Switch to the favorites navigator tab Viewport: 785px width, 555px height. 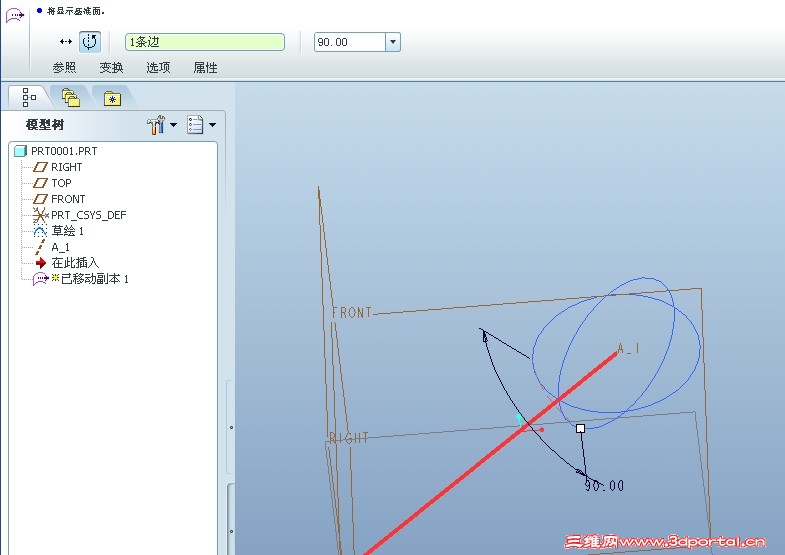pyautogui.click(x=113, y=98)
